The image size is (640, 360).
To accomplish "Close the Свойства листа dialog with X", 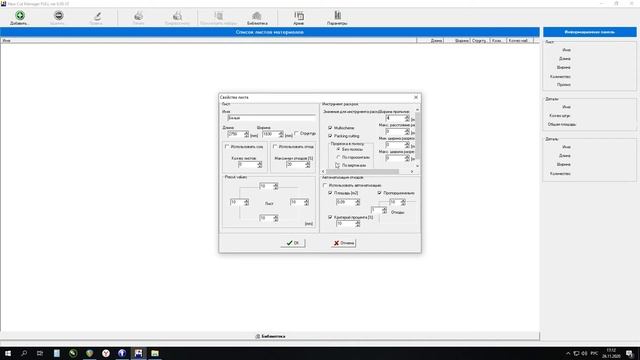I will coord(416,97).
